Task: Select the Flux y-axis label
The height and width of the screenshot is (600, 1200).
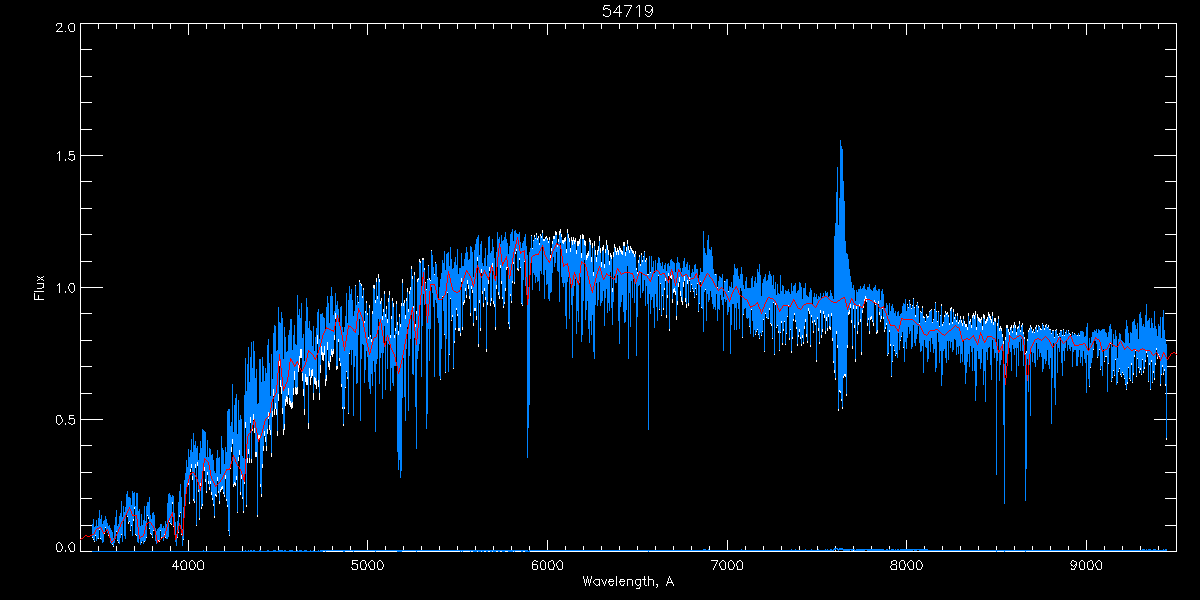Action: (x=40, y=288)
